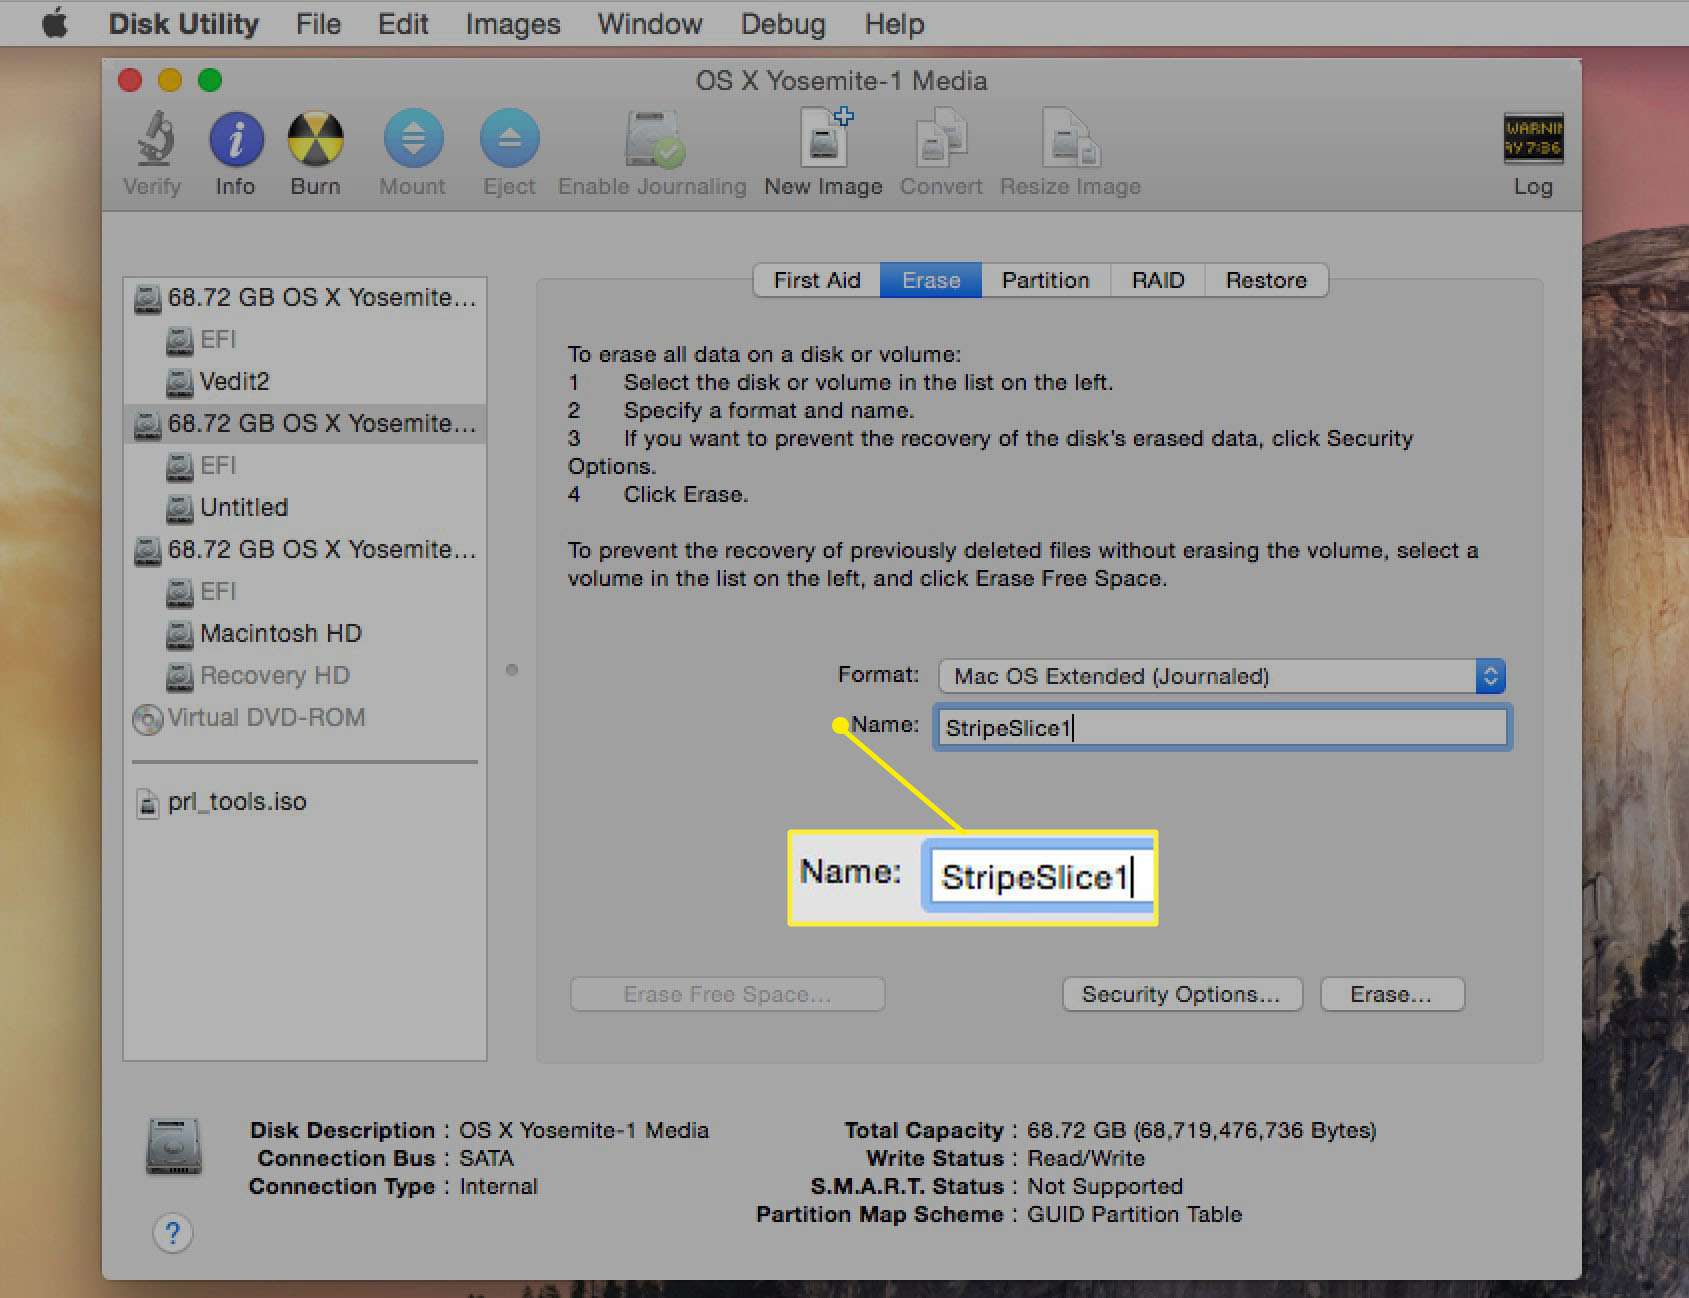This screenshot has width=1689, height=1298.
Task: Click the Eject toolbar icon
Action: [x=509, y=138]
